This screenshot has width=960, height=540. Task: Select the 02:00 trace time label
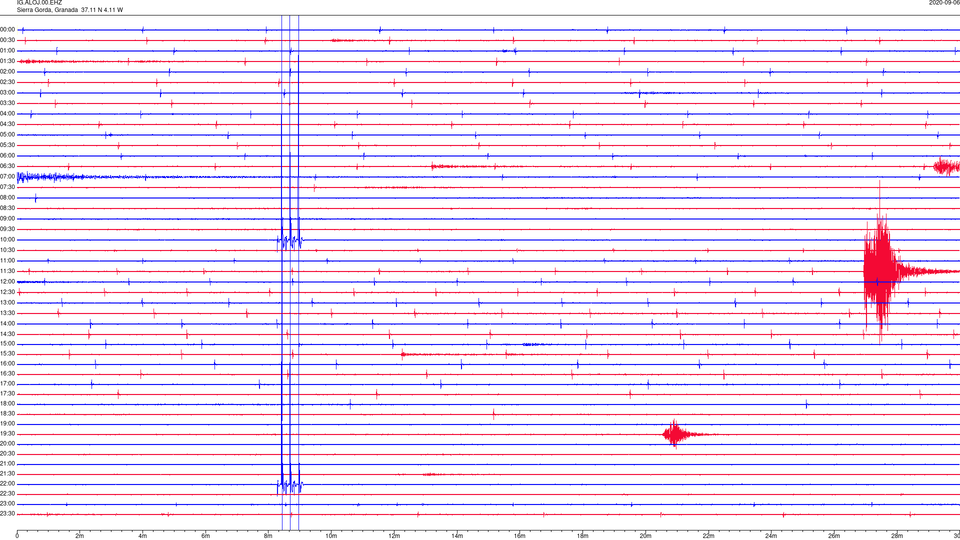click(x=7, y=72)
